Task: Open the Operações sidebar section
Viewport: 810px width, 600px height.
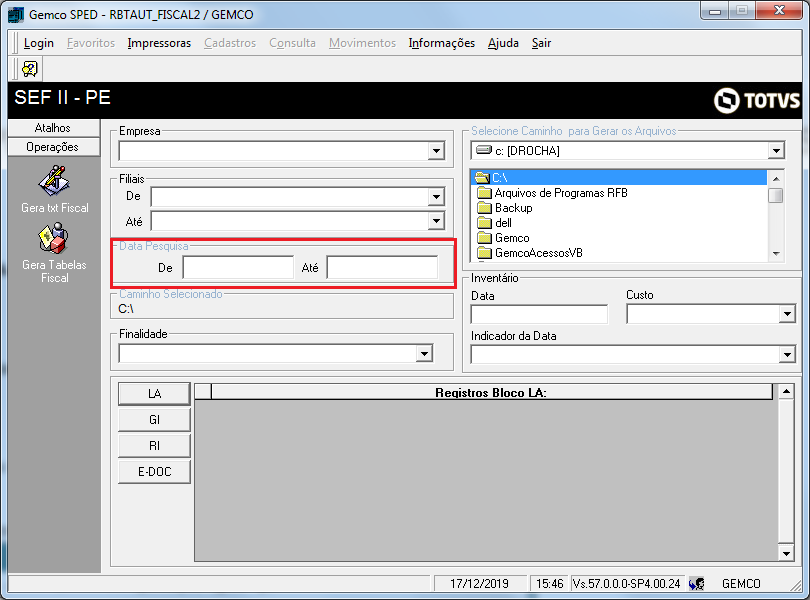Action: pyautogui.click(x=54, y=147)
